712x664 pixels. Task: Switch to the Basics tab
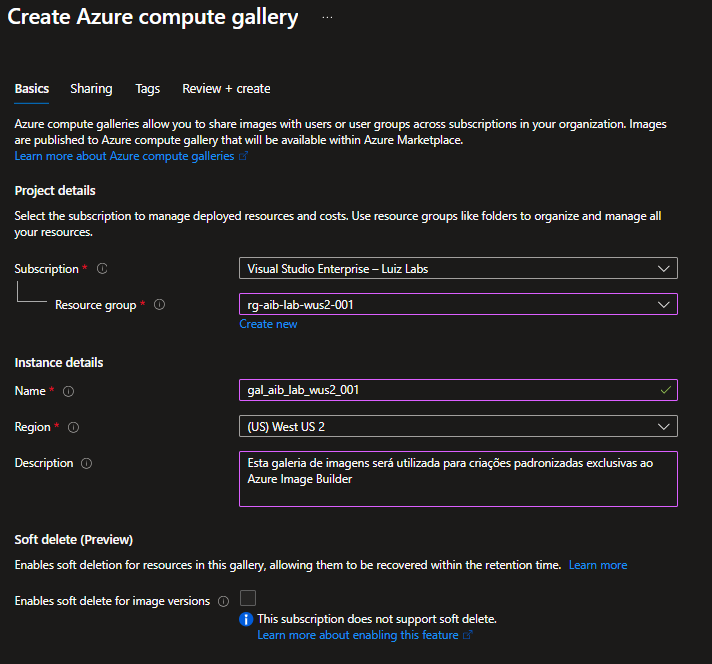pos(32,89)
